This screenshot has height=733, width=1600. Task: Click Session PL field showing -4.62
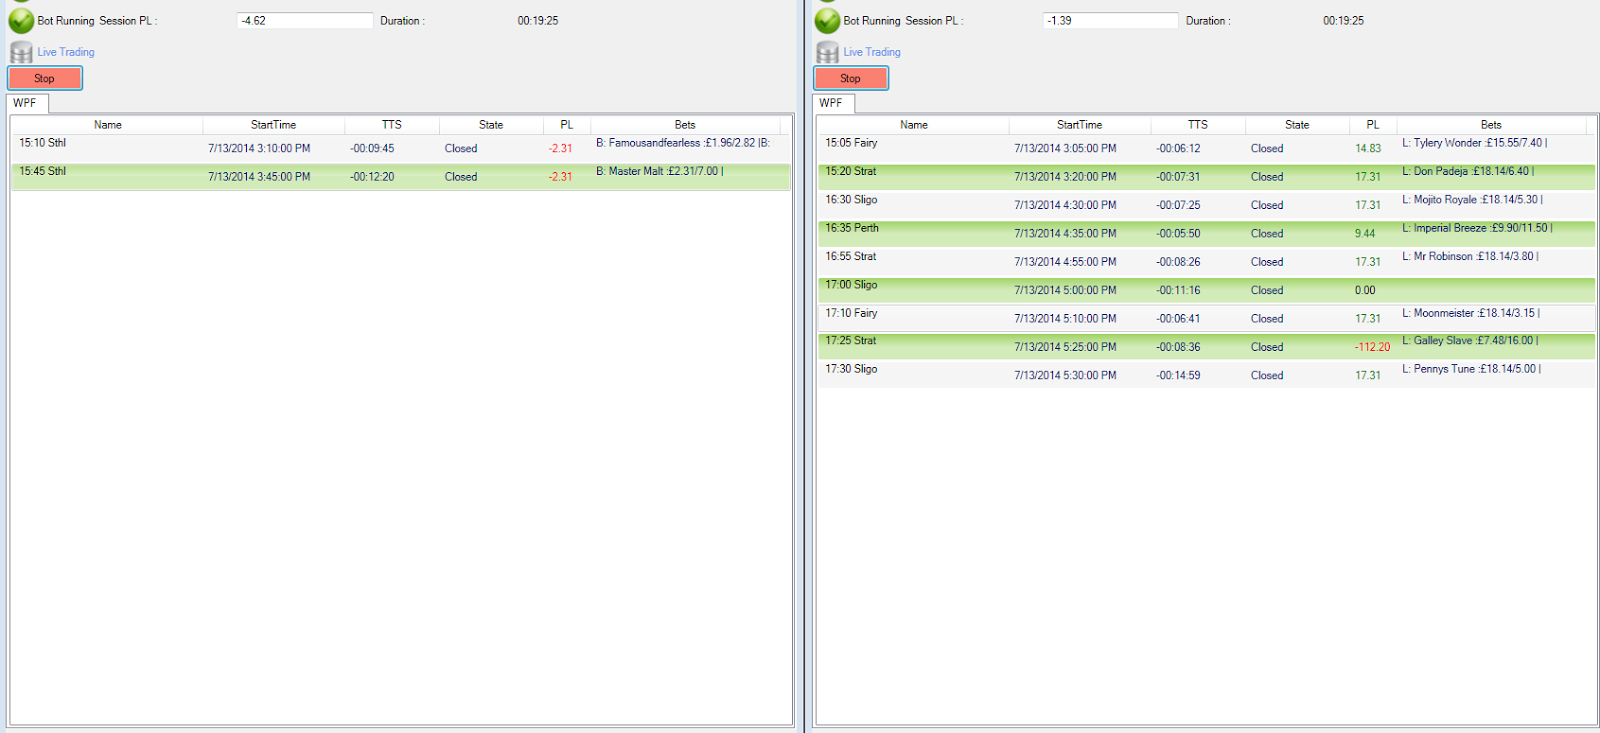pos(305,20)
